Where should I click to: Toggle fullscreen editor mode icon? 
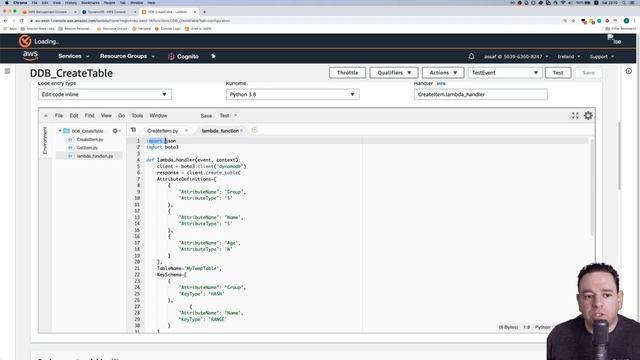click(x=575, y=116)
